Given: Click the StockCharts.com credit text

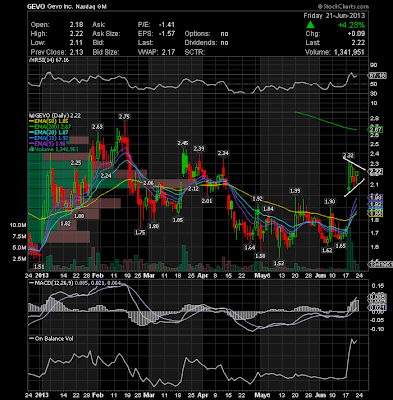Looking at the screenshot, I should (343, 6).
